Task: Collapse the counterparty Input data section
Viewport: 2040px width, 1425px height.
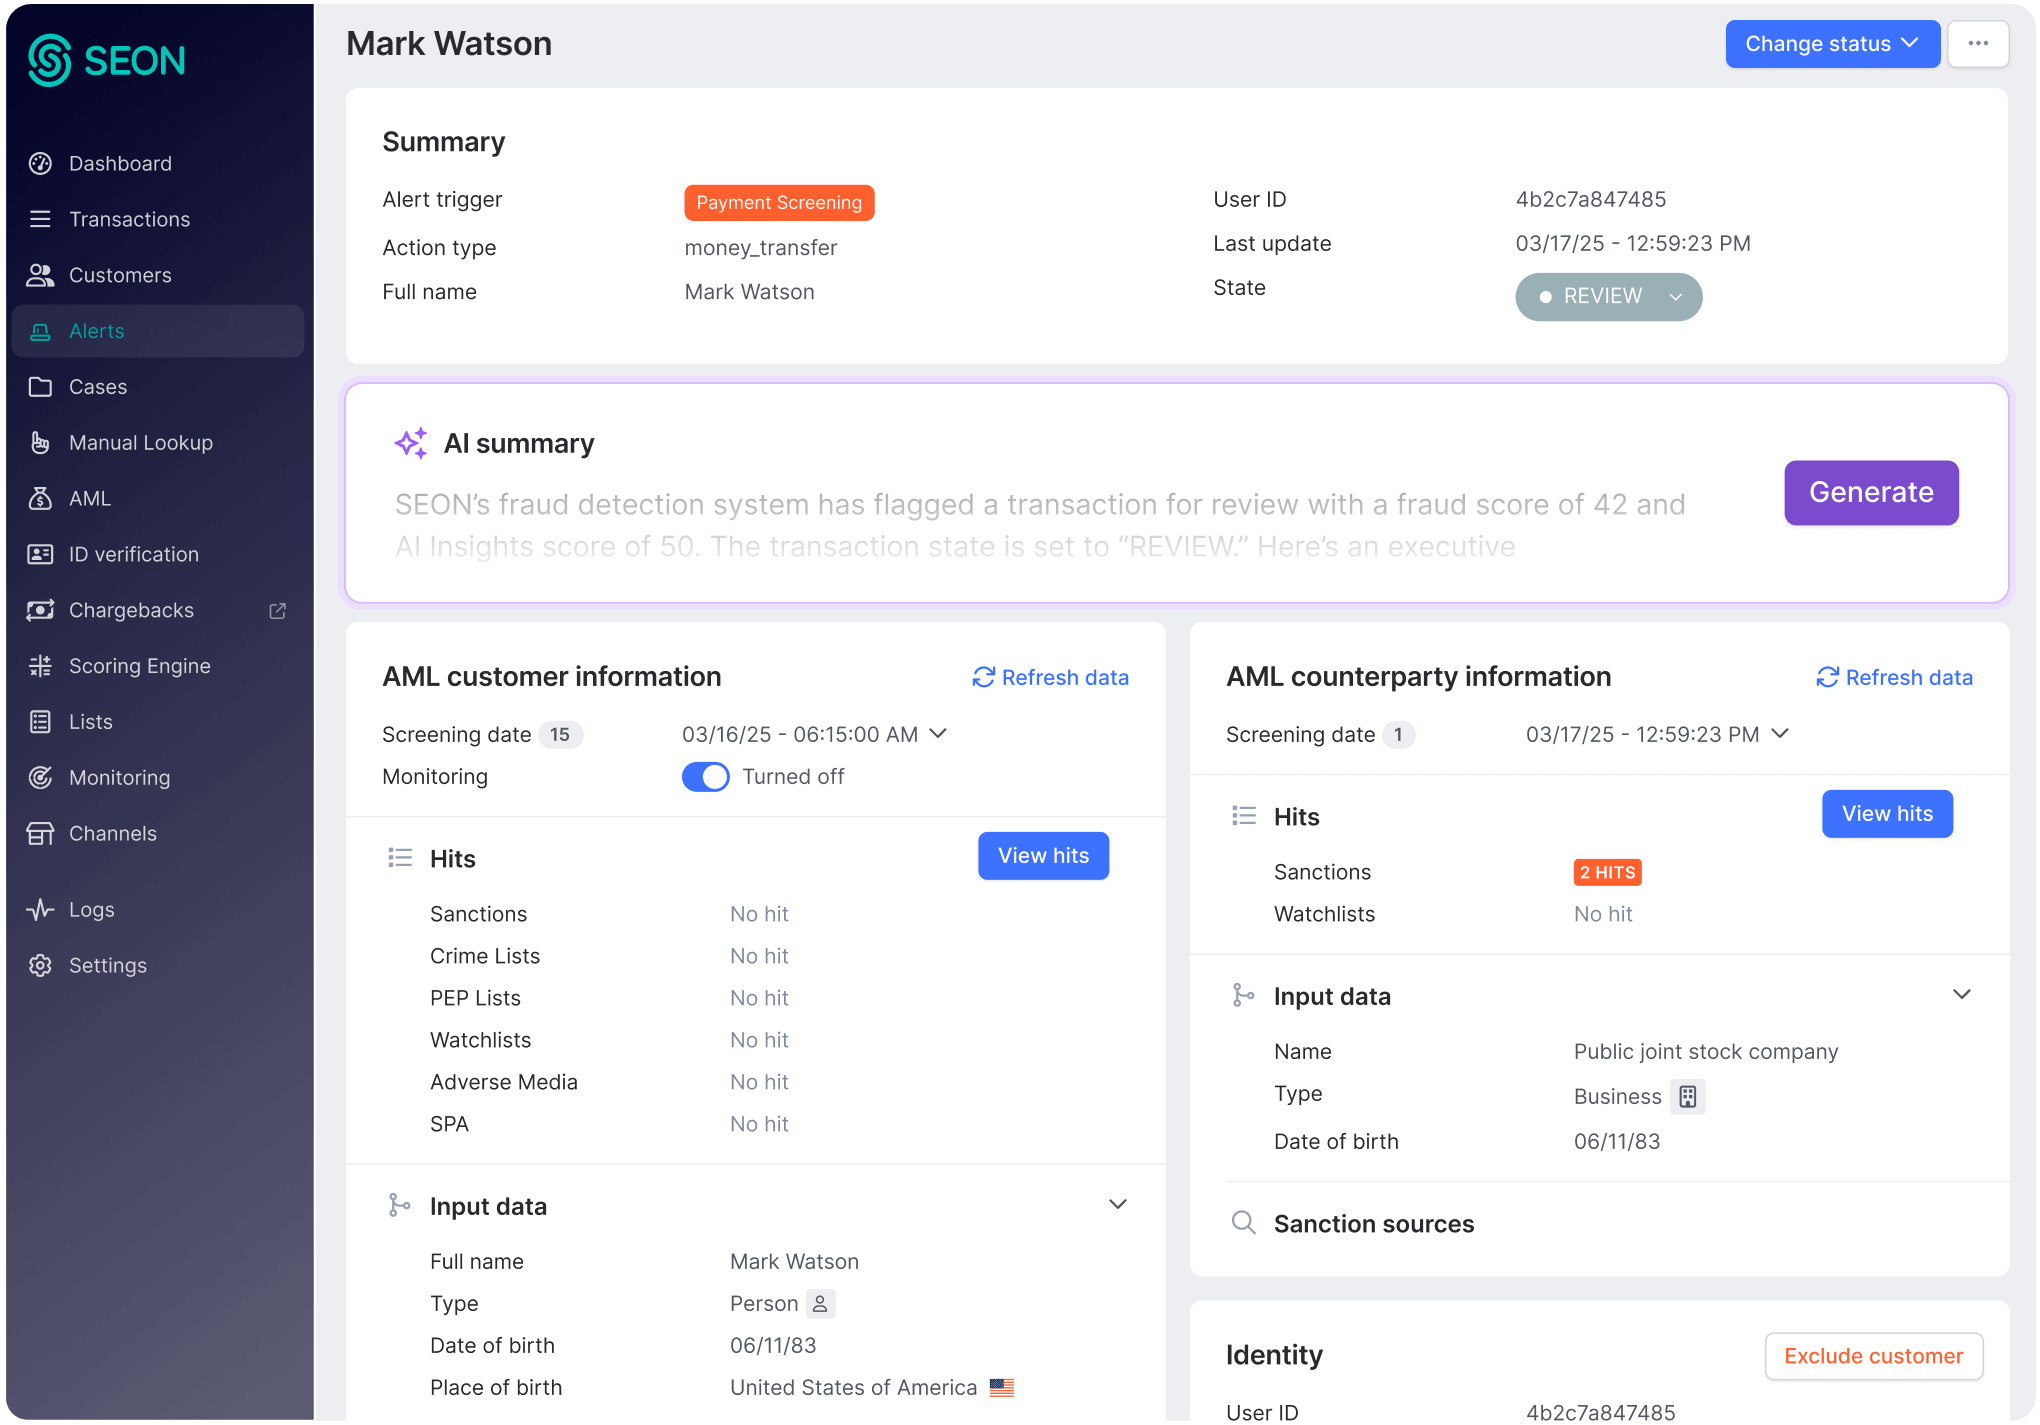Action: click(x=1961, y=994)
